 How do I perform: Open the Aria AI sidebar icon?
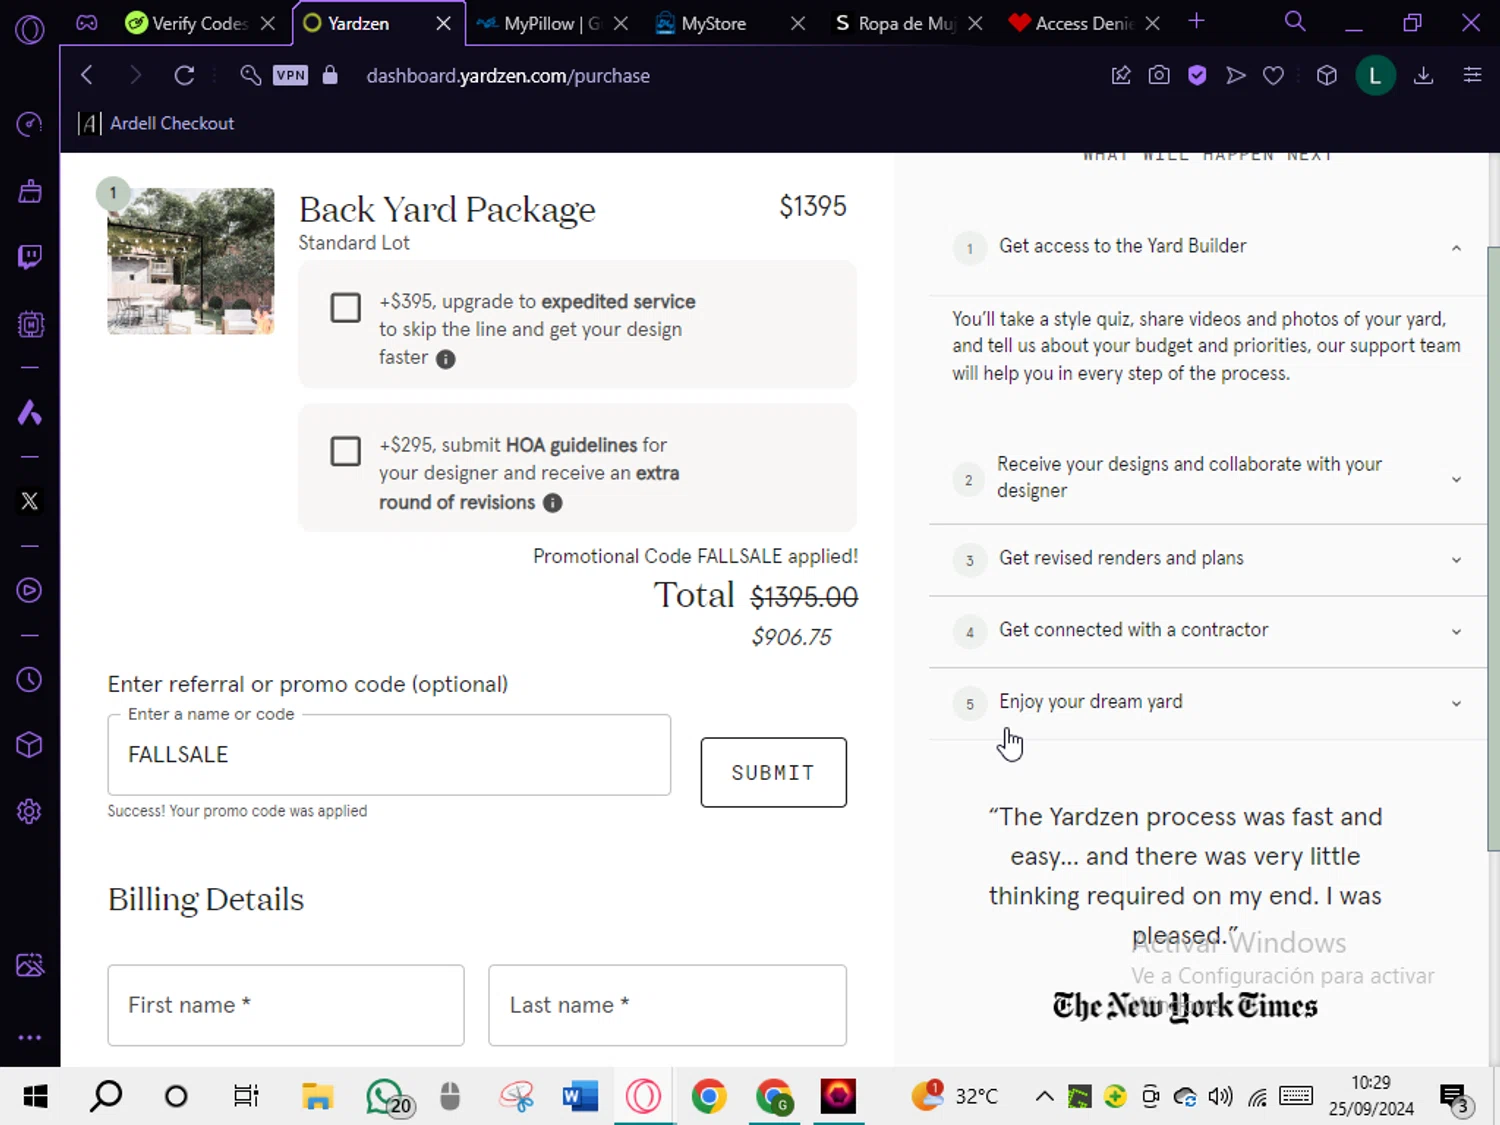click(30, 412)
